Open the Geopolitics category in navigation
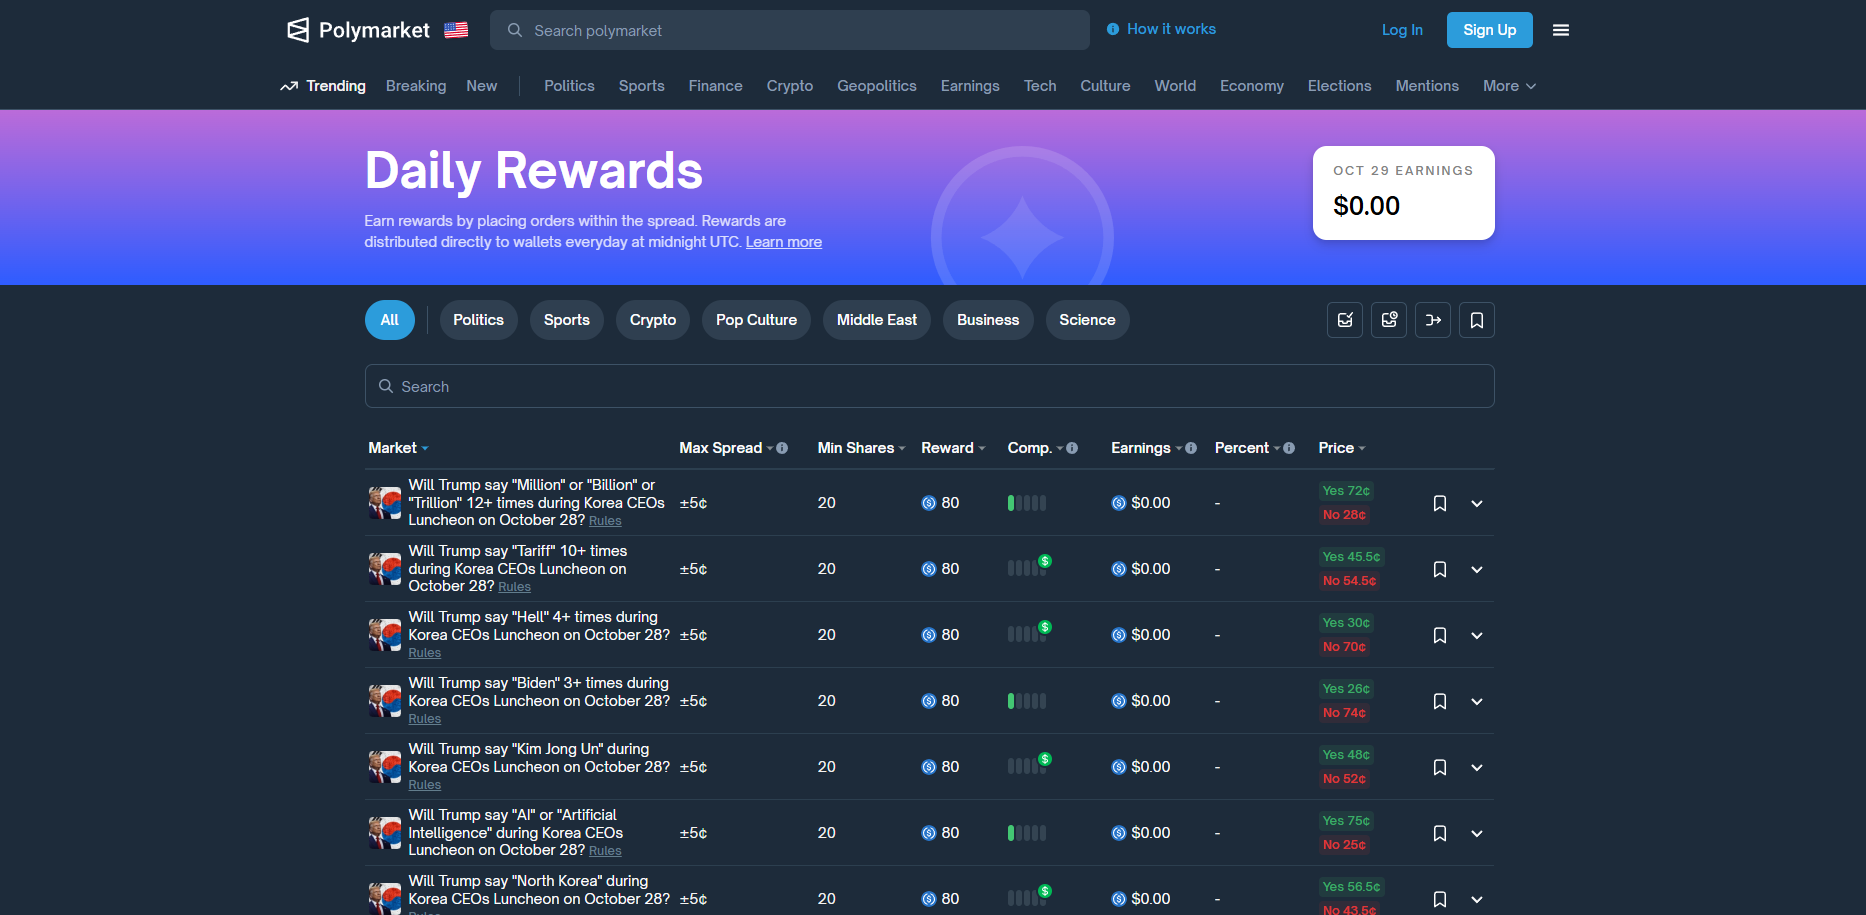The image size is (1866, 915). [877, 86]
